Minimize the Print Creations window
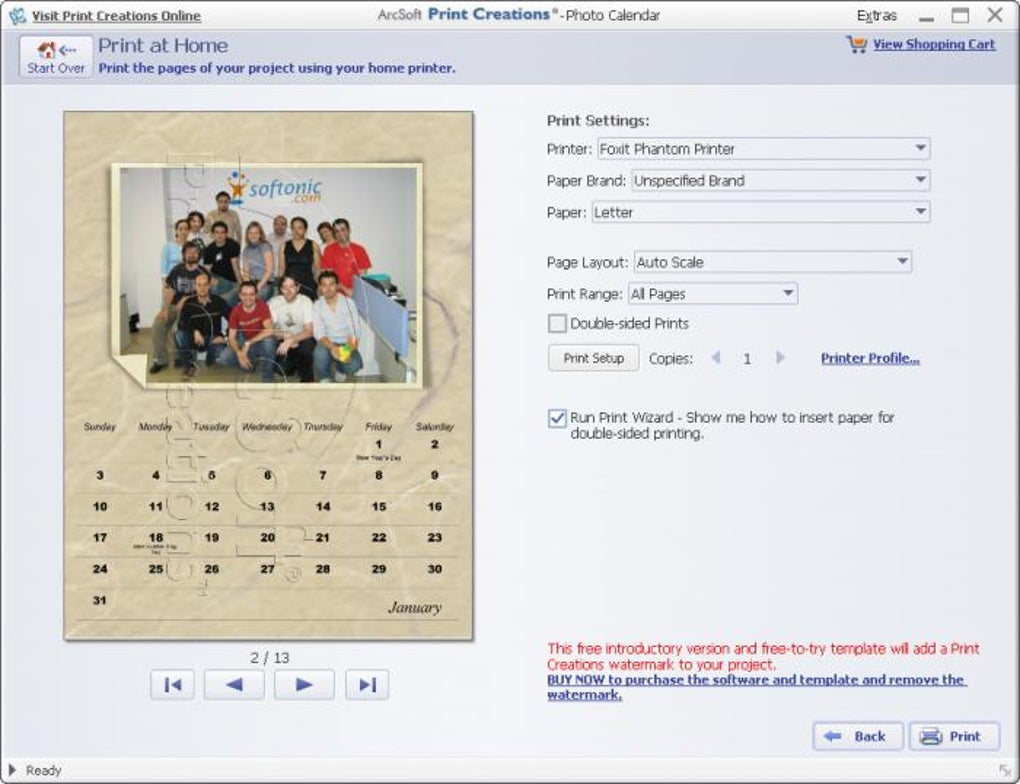Screen dimensions: 1020x784 click(x=926, y=18)
